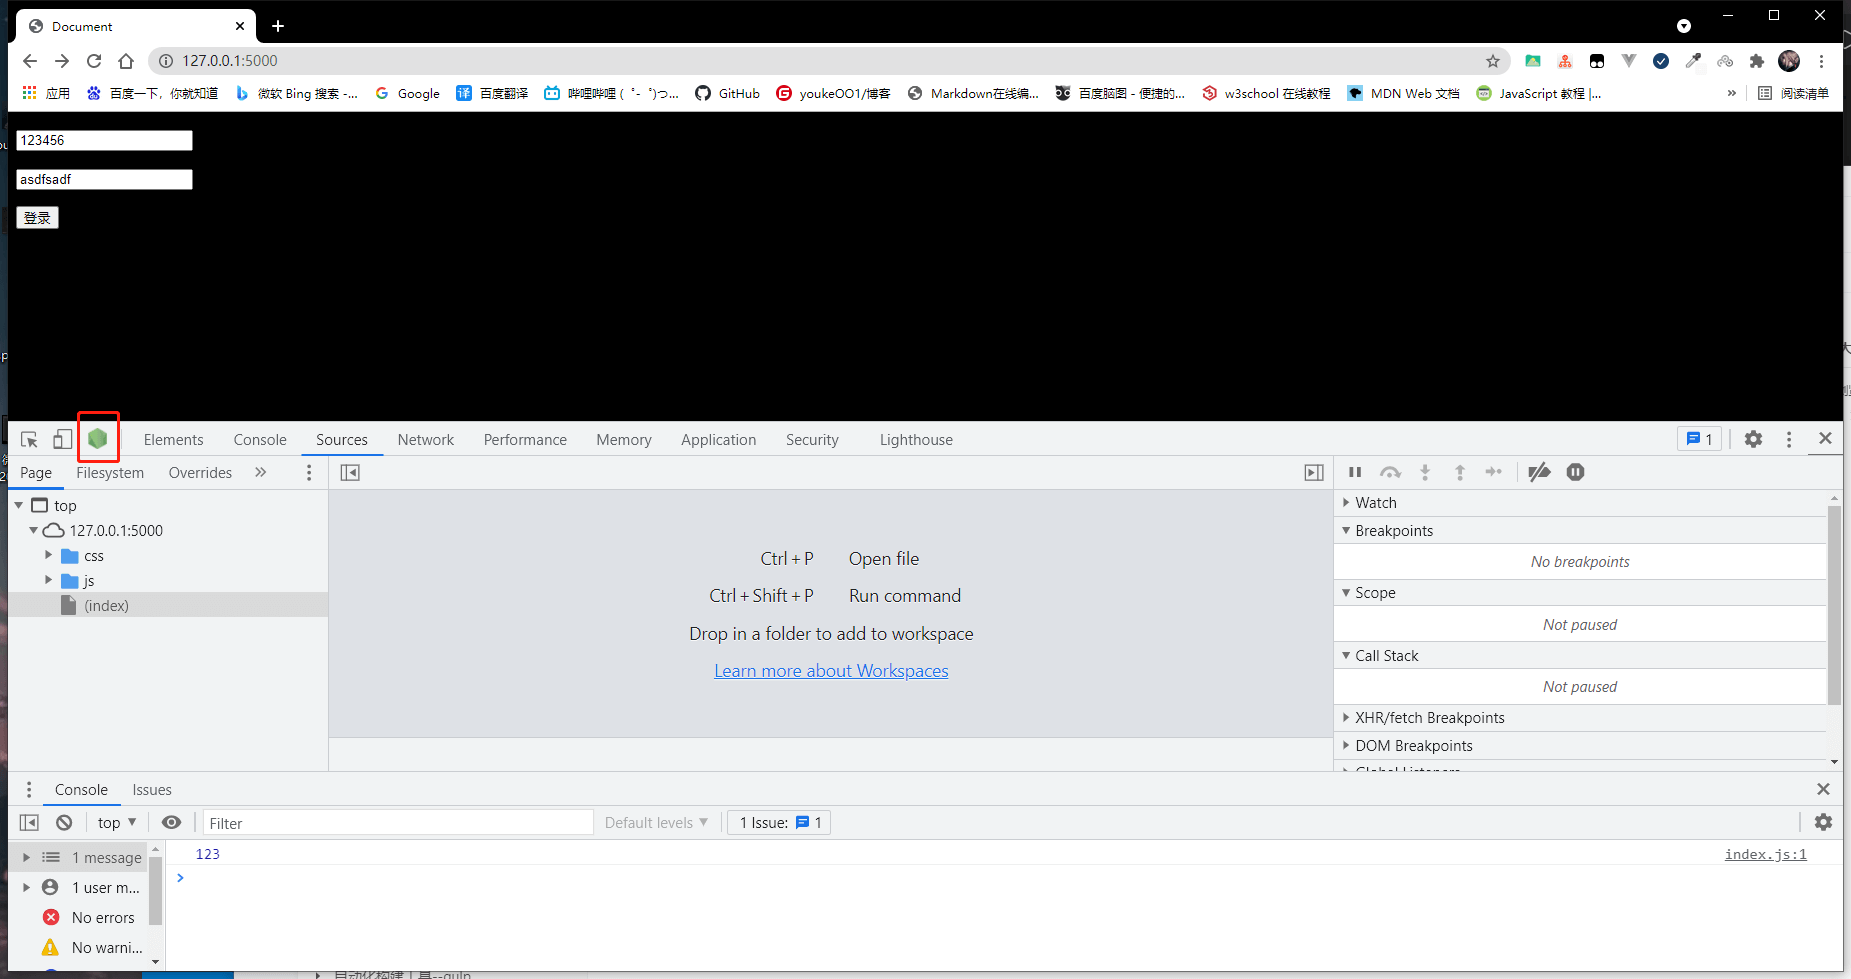Step into next function call

point(1425,472)
